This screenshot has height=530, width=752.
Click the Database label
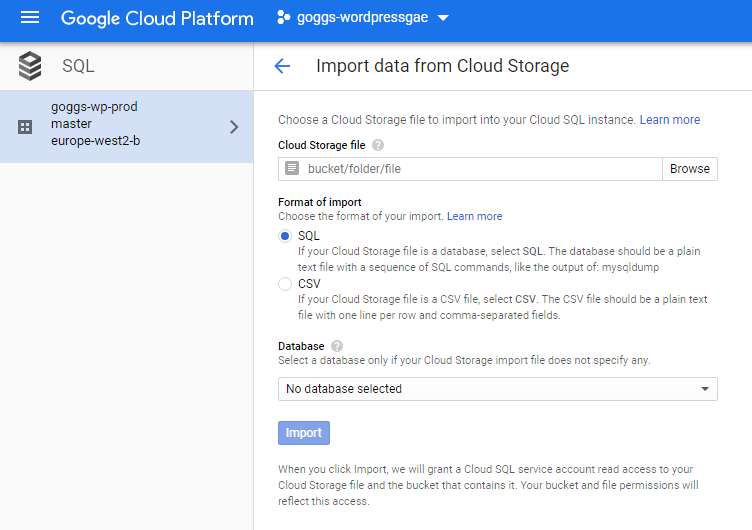301,346
